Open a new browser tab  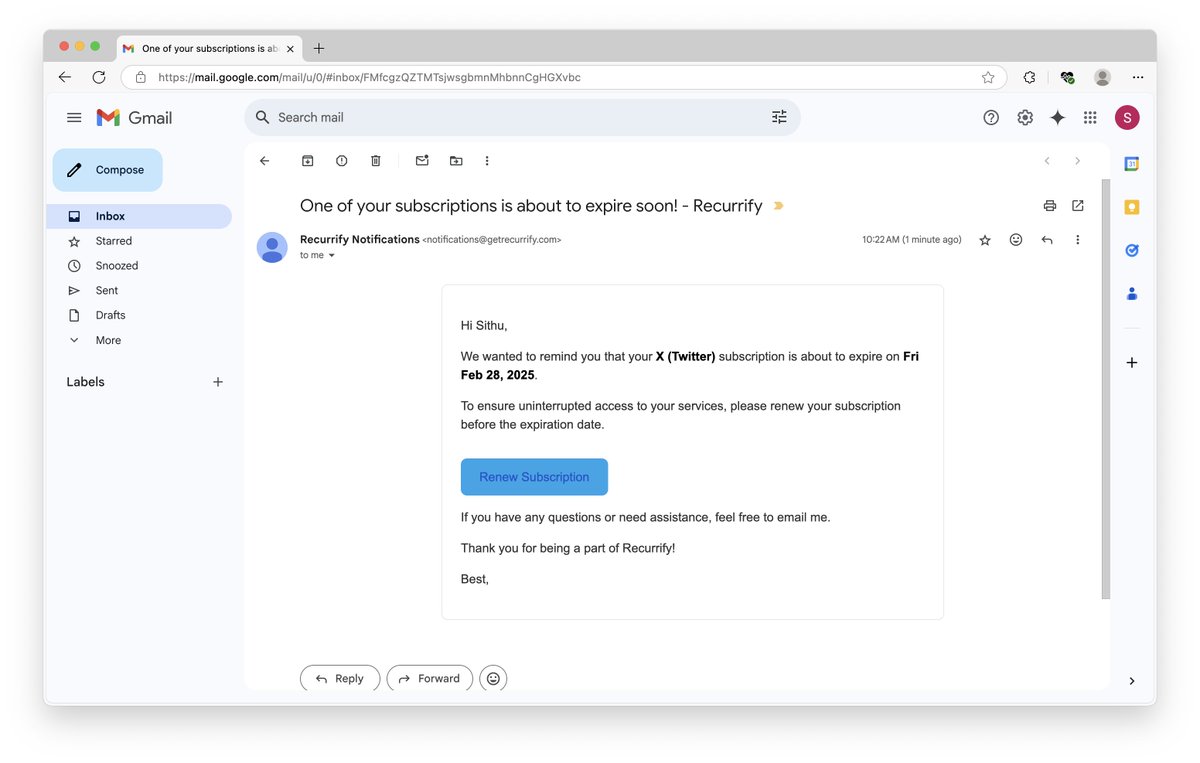pos(319,48)
